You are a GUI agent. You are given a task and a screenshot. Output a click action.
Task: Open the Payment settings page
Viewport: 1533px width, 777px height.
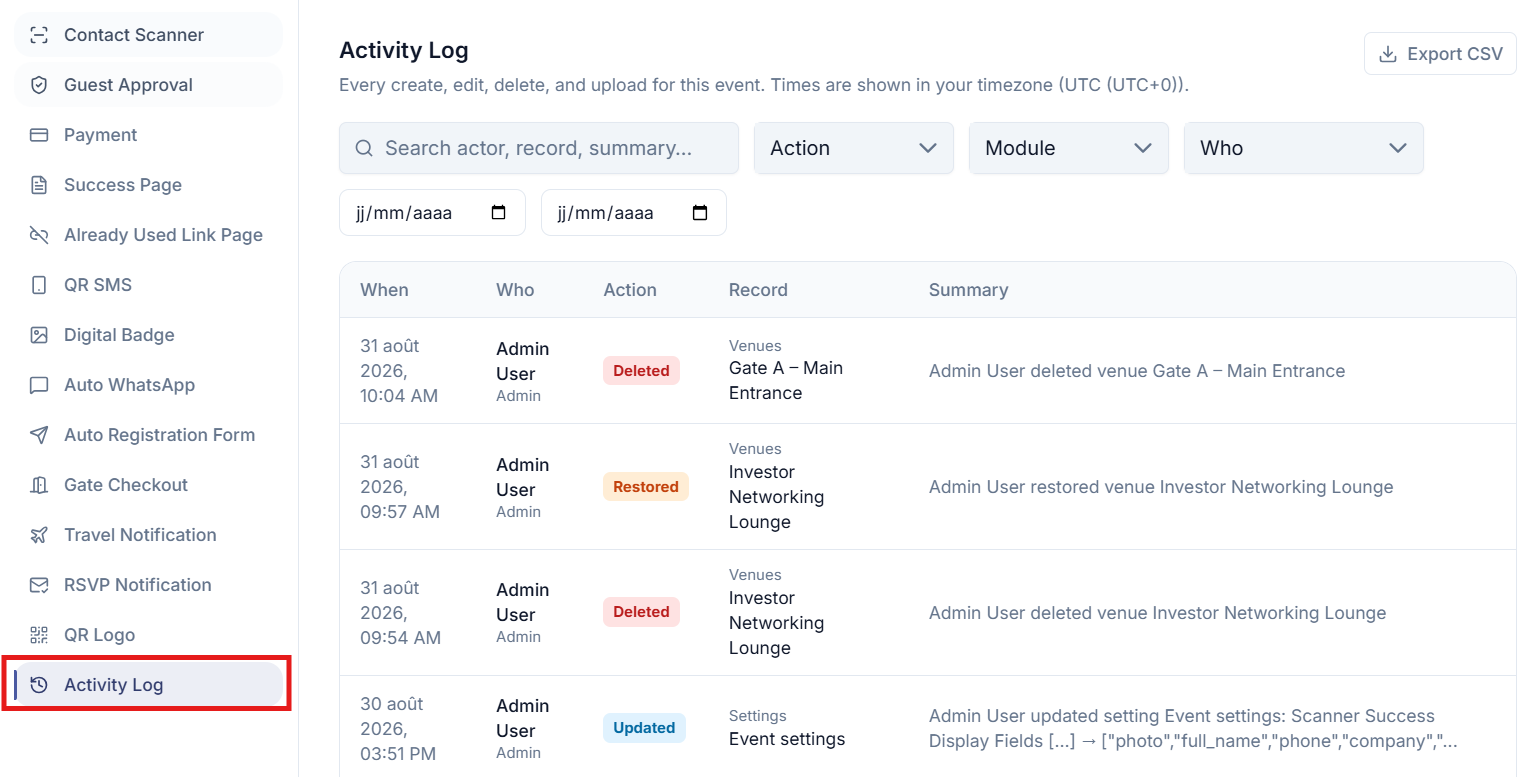(x=149, y=135)
